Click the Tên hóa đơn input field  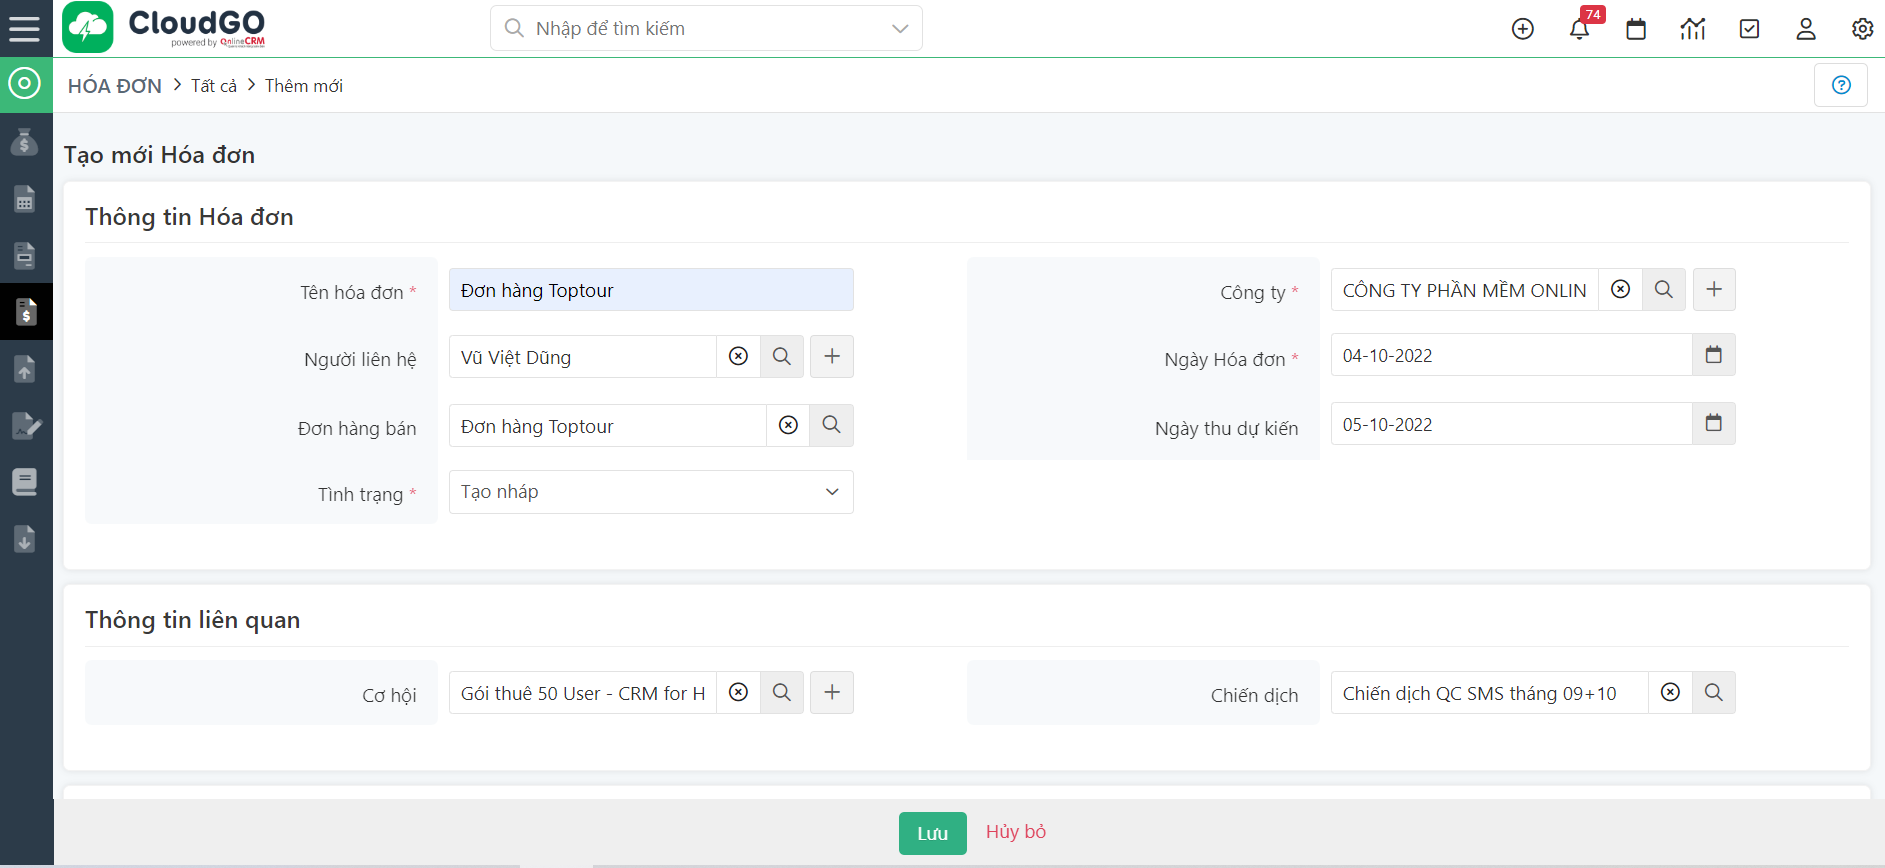tap(650, 290)
